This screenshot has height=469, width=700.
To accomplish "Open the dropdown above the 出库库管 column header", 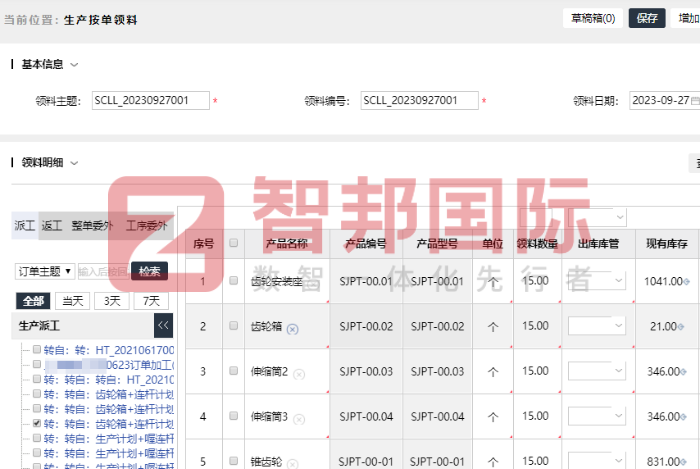I will coord(597,217).
